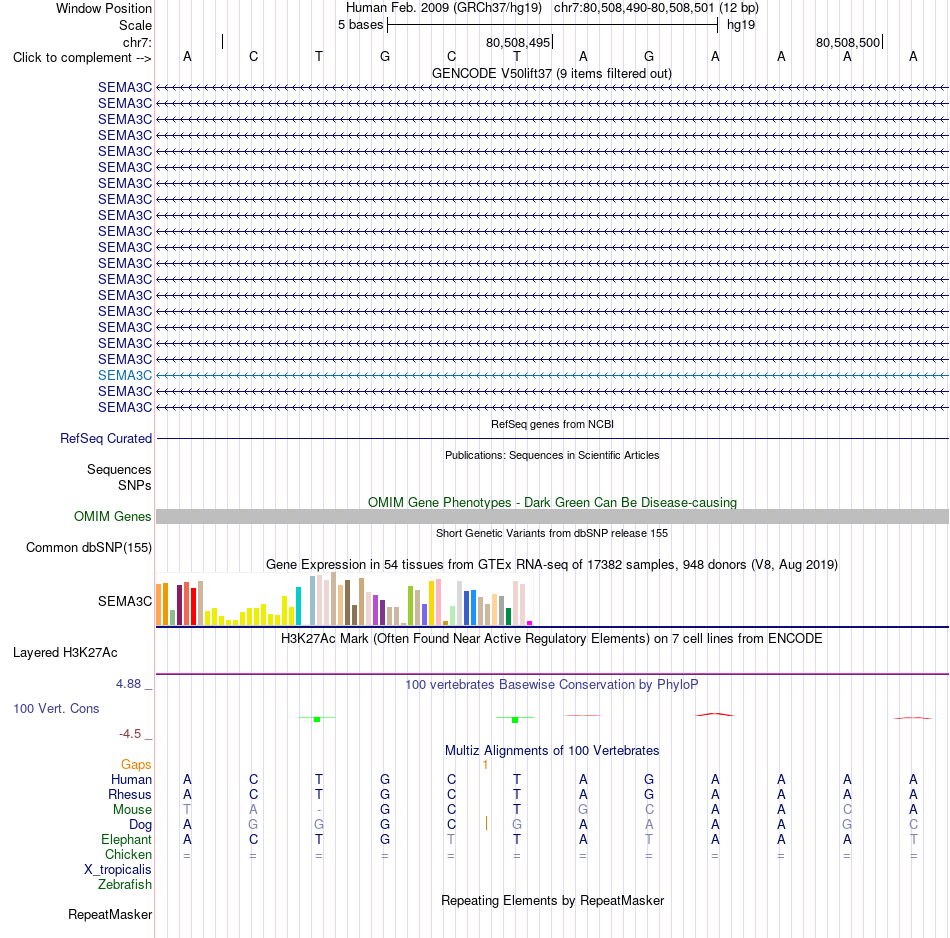Image resolution: width=950 pixels, height=938 pixels.
Task: Click the 5 bases scale label
Action: point(360,25)
